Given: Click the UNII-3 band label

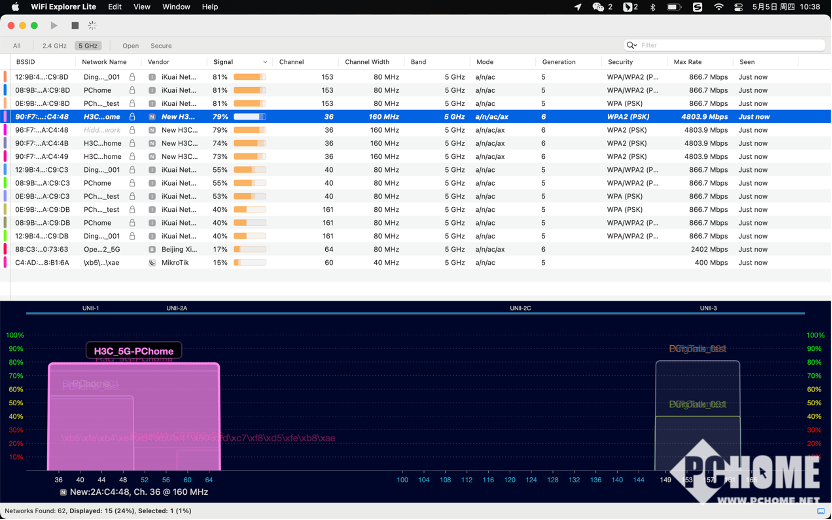Looking at the screenshot, I should [708, 308].
